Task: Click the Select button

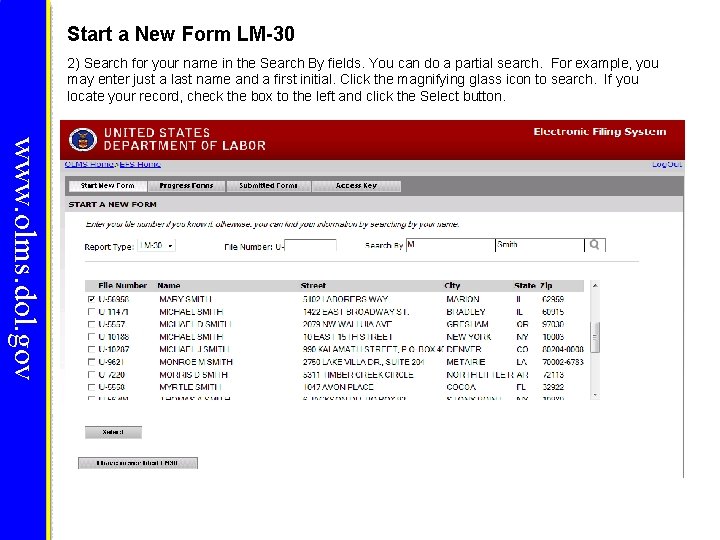Action: [113, 432]
